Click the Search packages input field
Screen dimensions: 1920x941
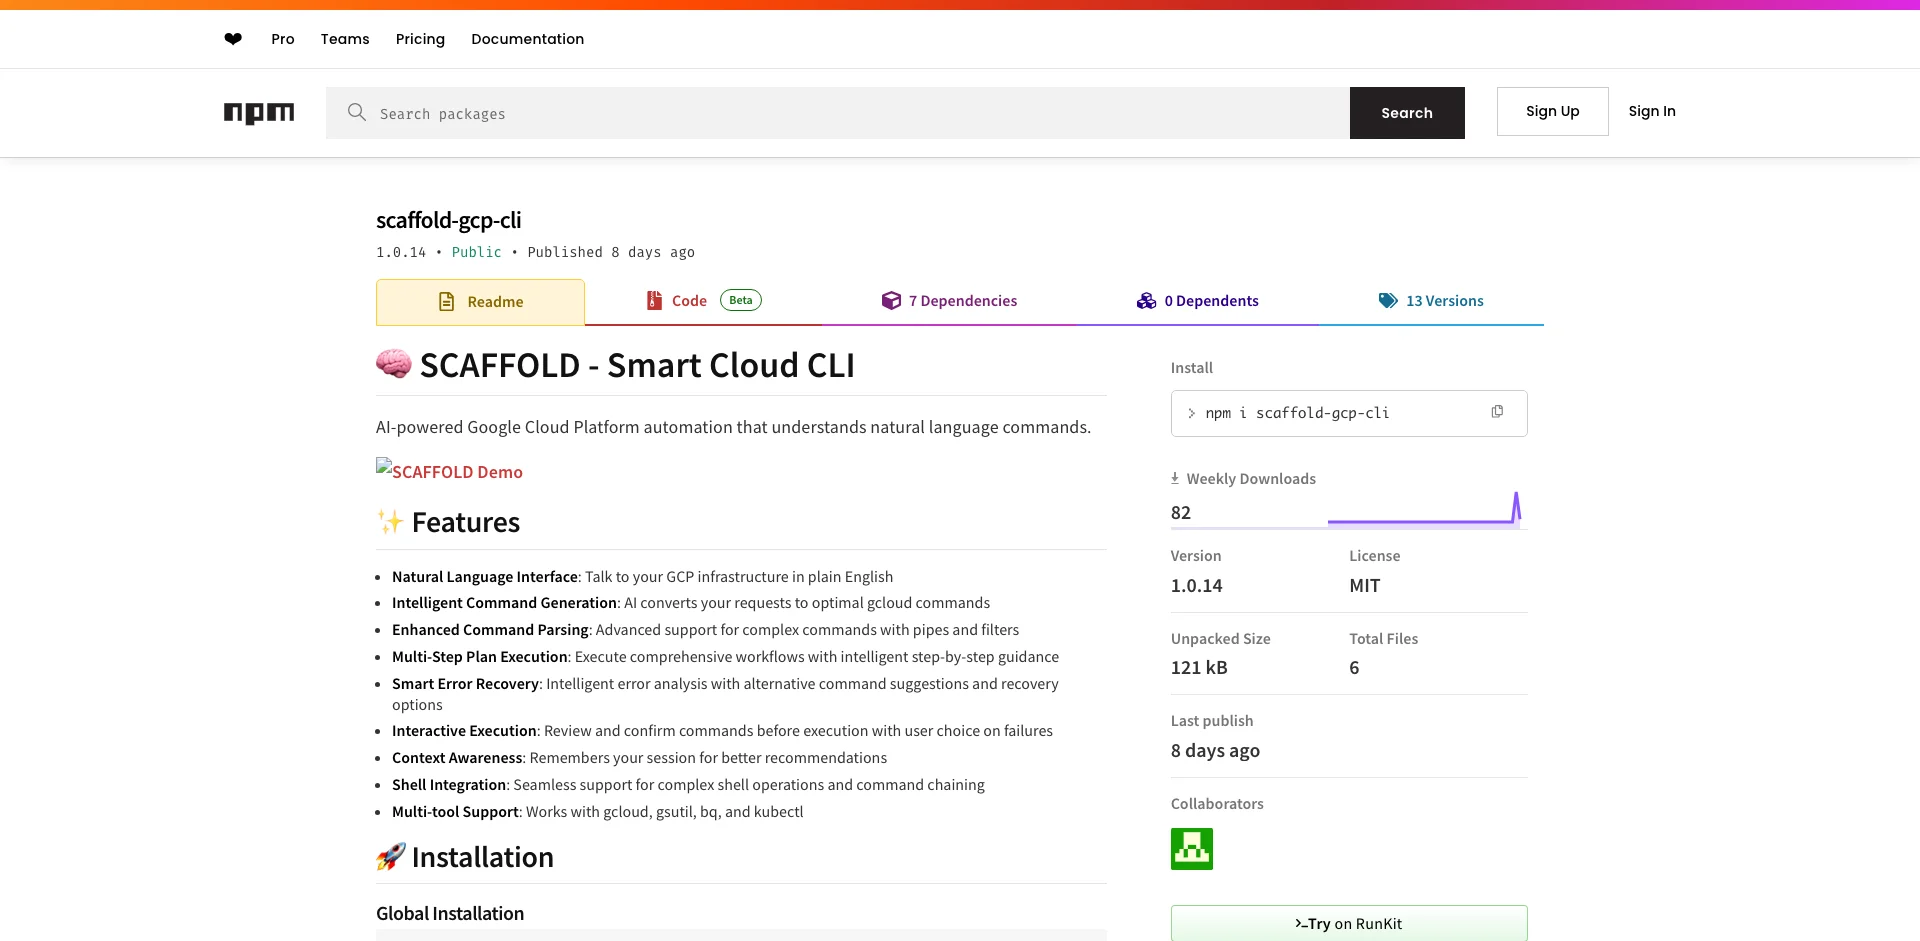pyautogui.click(x=800, y=113)
